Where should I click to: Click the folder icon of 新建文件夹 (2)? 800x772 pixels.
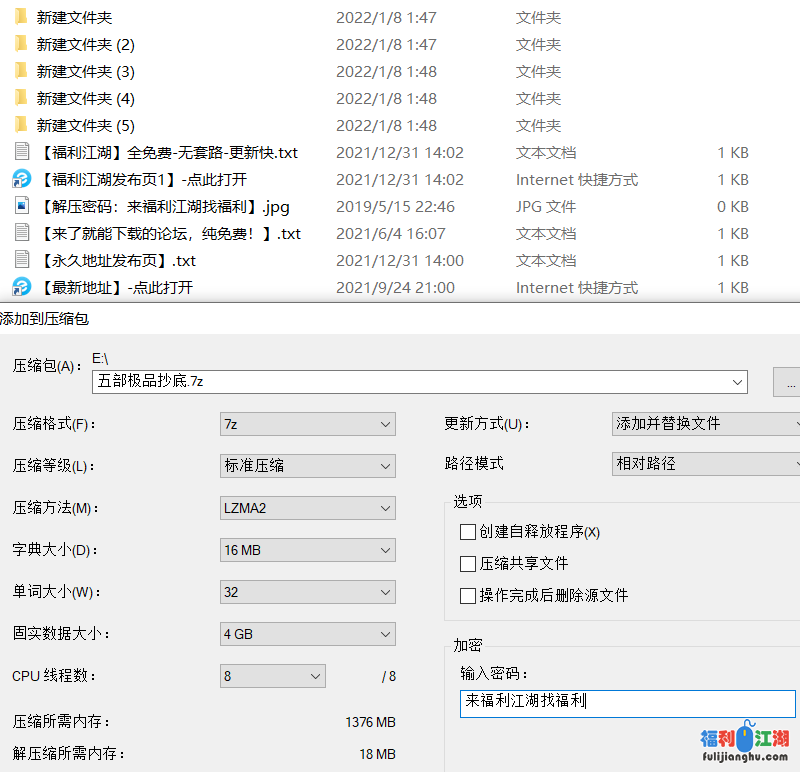(21, 44)
